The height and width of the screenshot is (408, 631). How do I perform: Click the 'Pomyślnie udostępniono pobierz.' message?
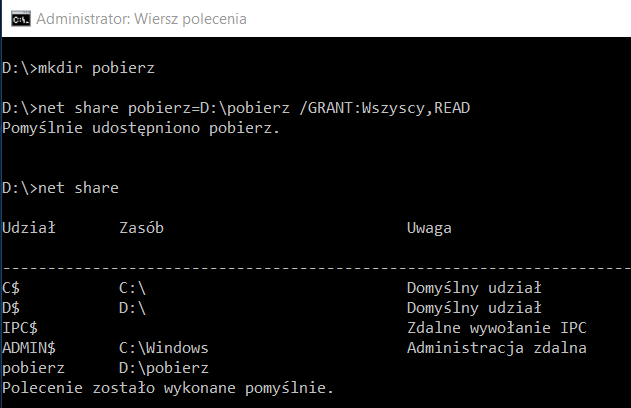point(141,128)
